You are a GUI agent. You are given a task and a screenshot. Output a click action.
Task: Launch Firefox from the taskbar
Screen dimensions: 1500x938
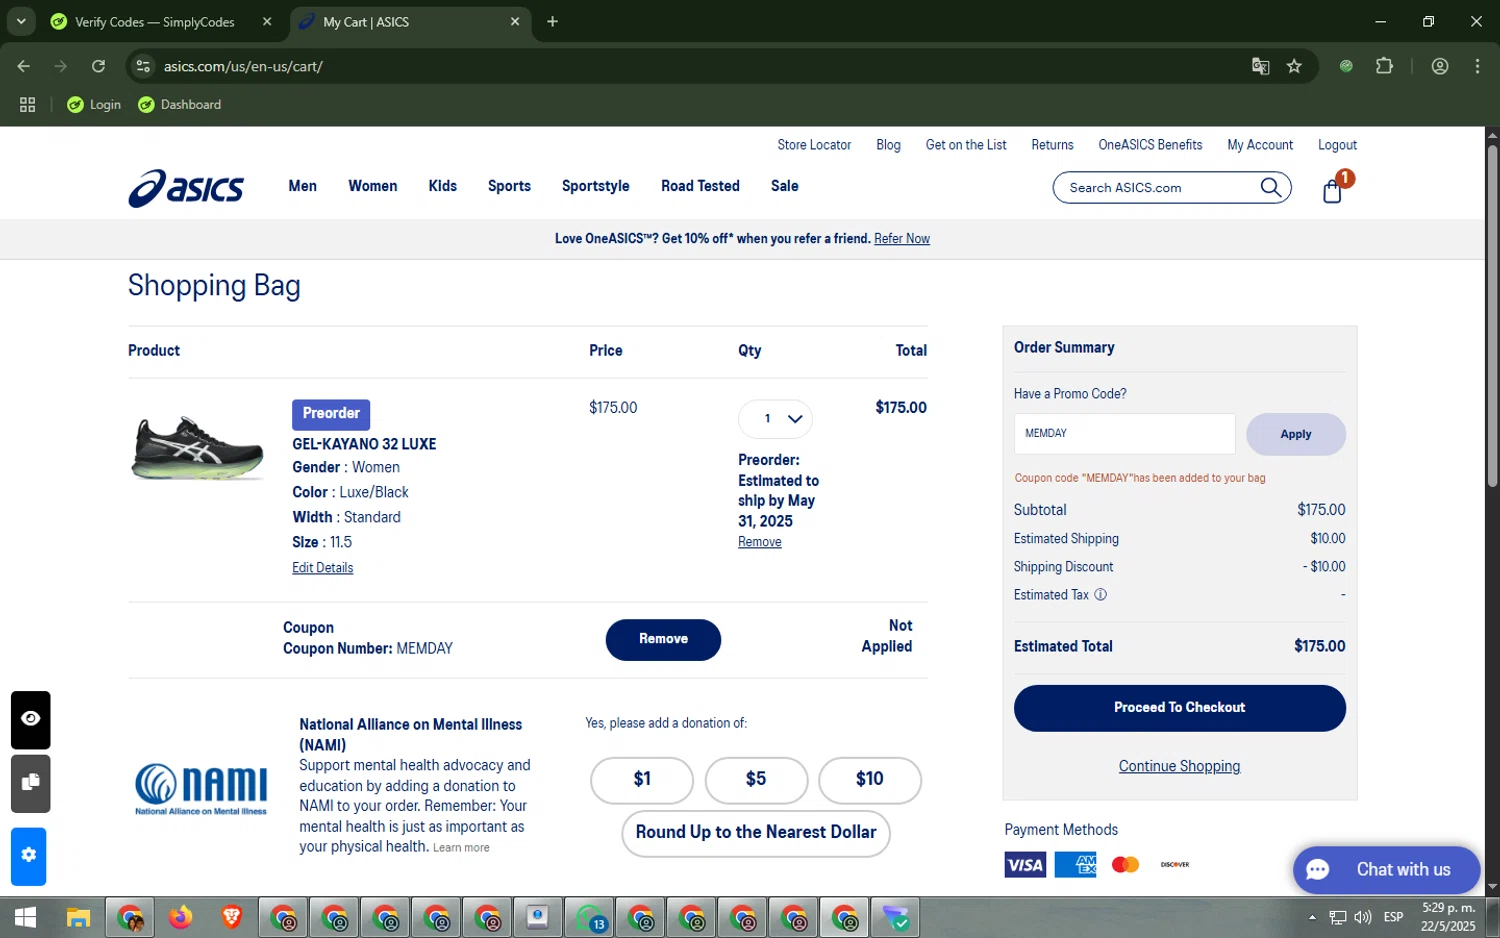coord(180,917)
